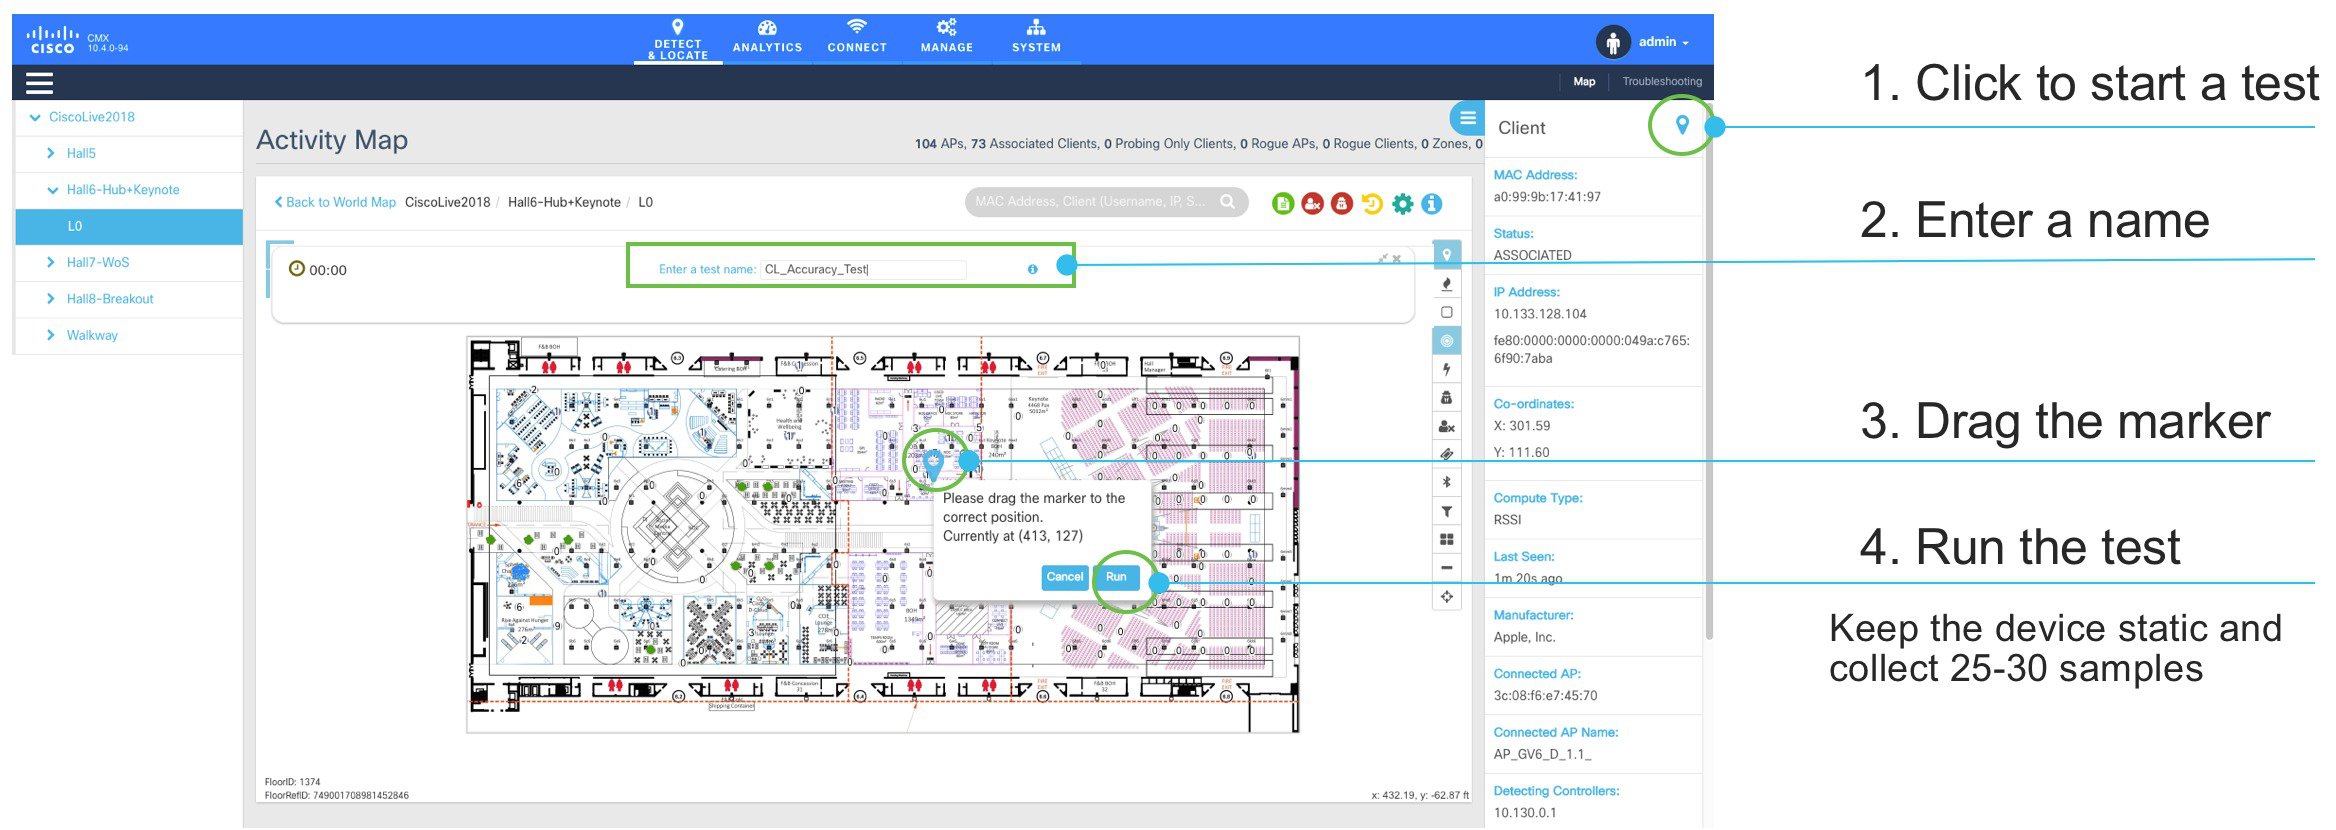Switch to the Troubleshooting tab

click(x=1662, y=82)
